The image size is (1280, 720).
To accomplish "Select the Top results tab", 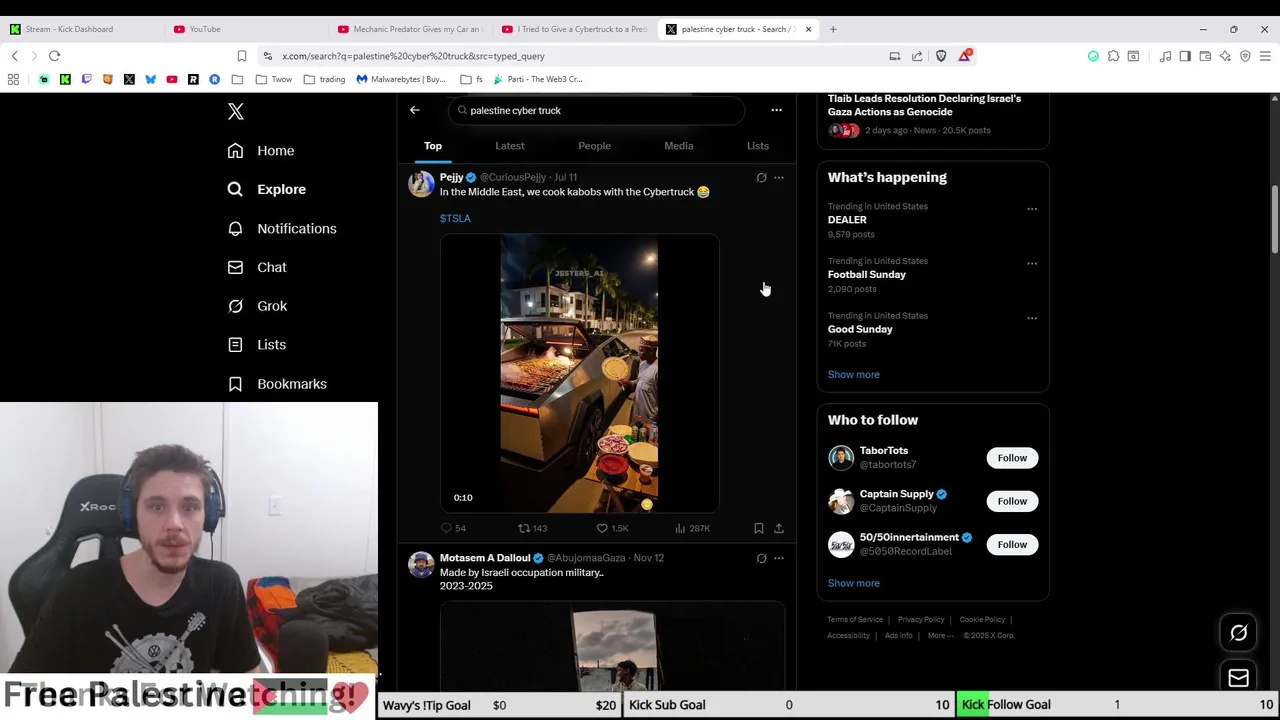I will 433,146.
